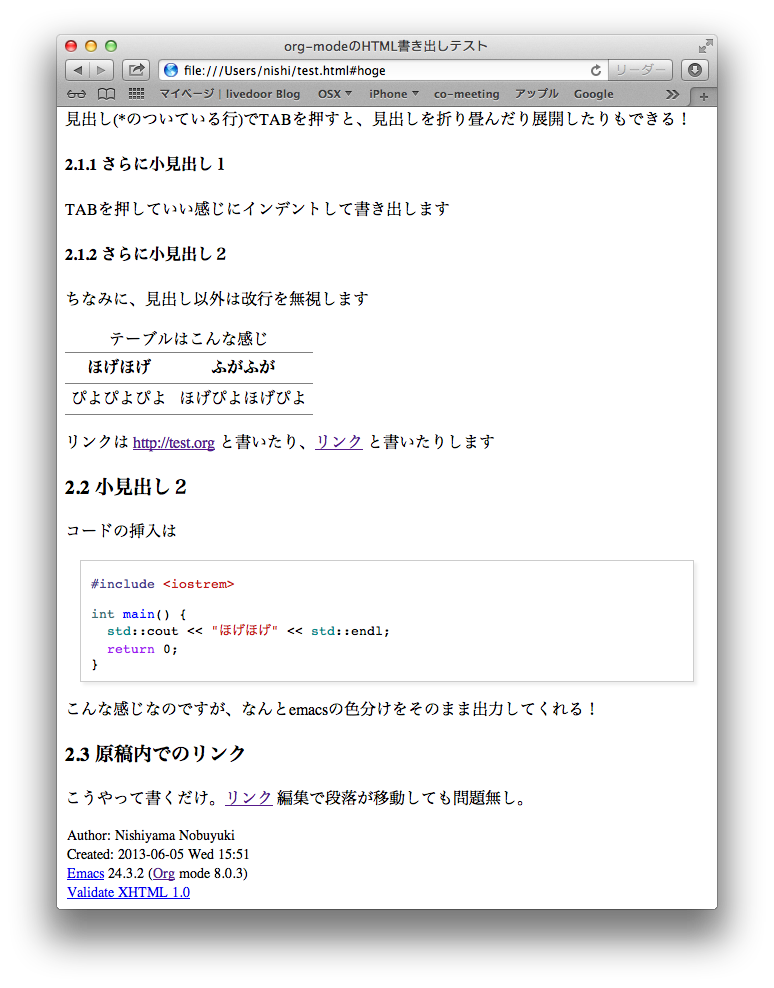Screen dimensions: 774x988
Task: Show bookmarks using the open book icon
Action: click(x=106, y=94)
